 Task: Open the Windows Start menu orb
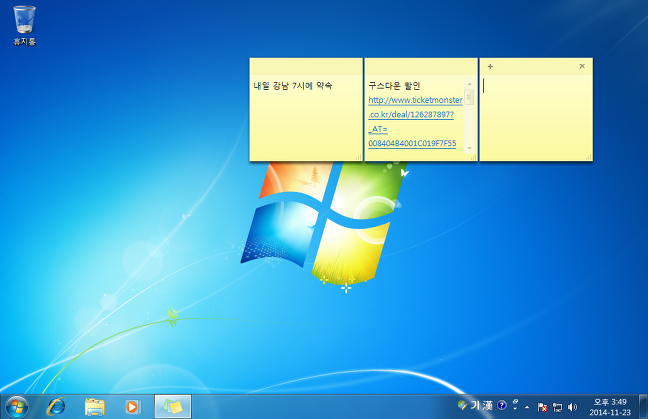pos(17,407)
